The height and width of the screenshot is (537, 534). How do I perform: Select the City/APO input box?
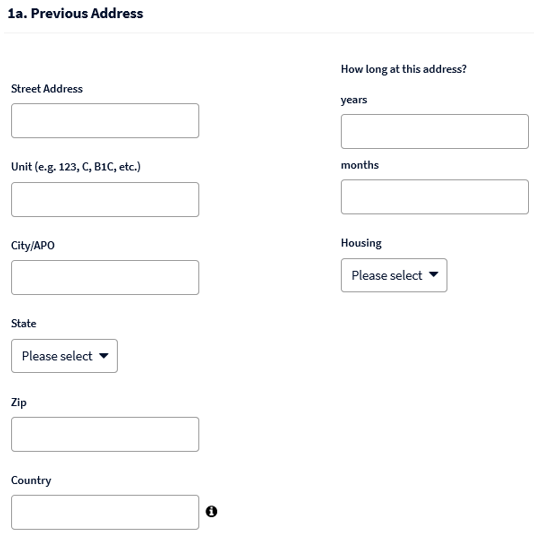tap(105, 277)
